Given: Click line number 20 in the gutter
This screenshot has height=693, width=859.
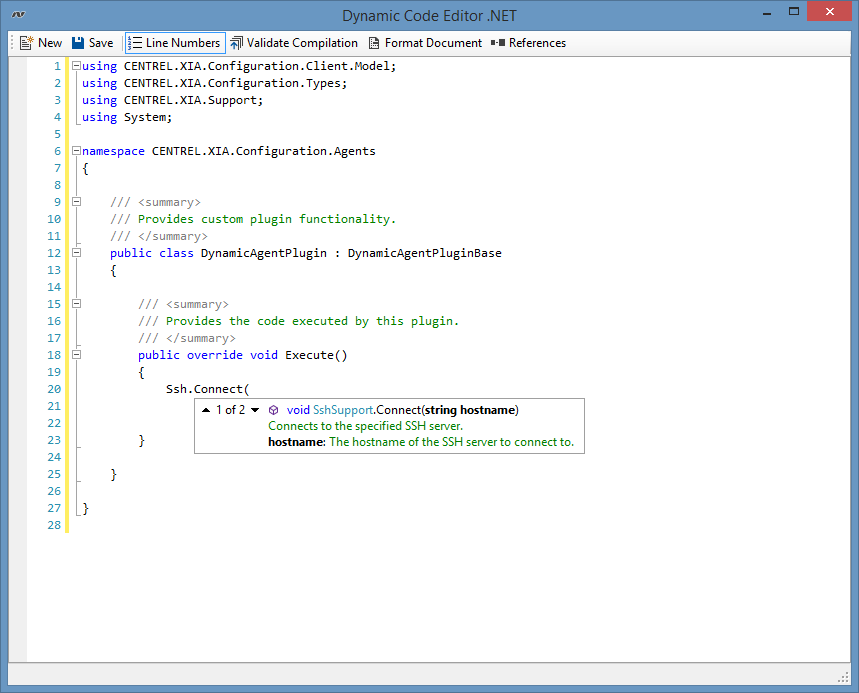Looking at the screenshot, I should click(54, 389).
